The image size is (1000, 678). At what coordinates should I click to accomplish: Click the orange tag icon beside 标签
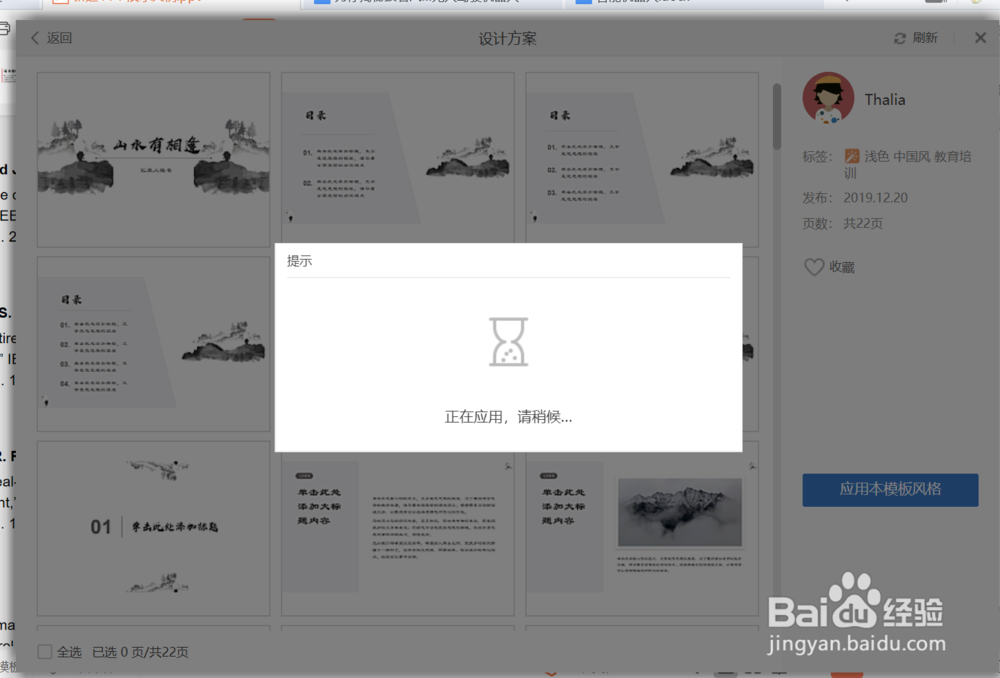(852, 156)
